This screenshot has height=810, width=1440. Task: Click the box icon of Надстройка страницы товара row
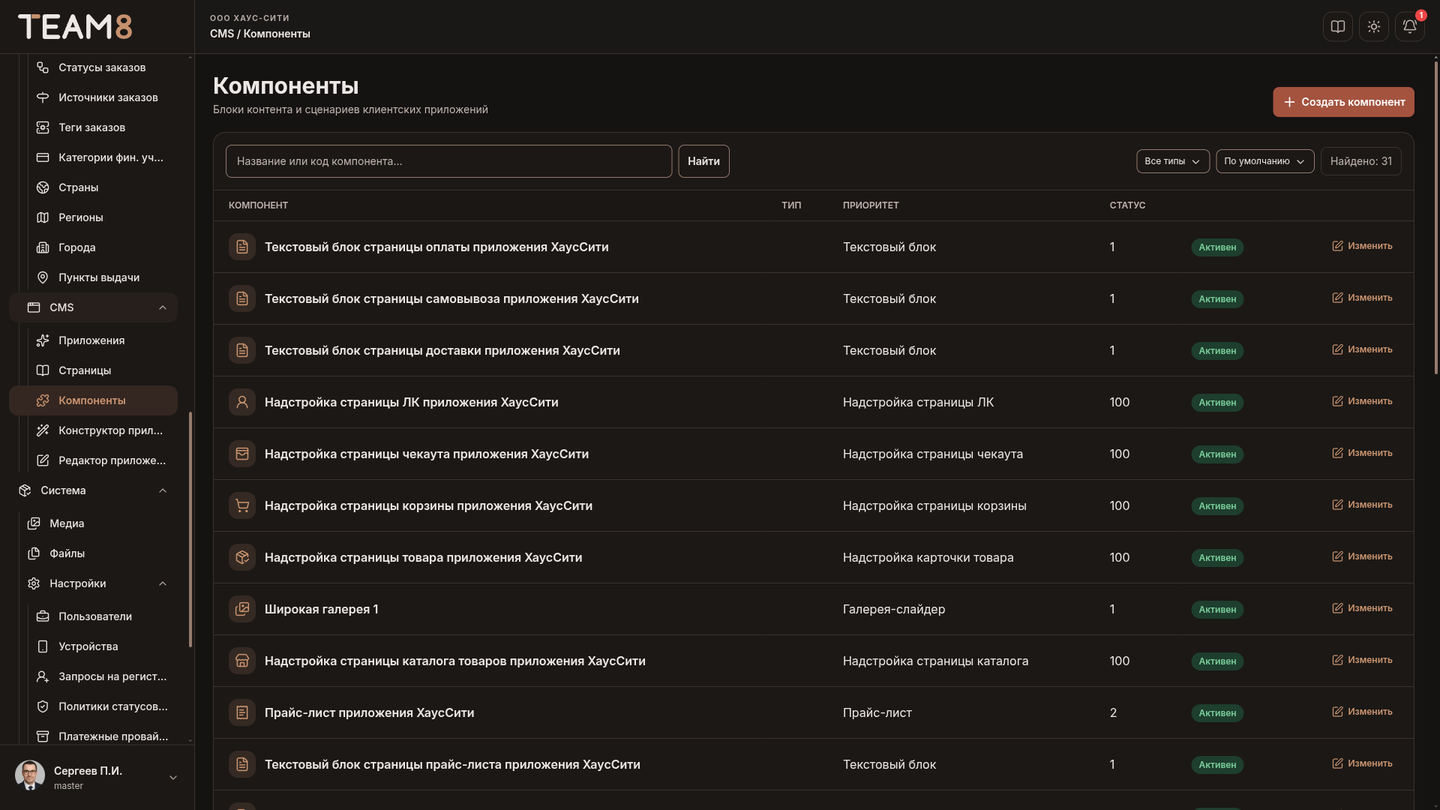coord(242,557)
